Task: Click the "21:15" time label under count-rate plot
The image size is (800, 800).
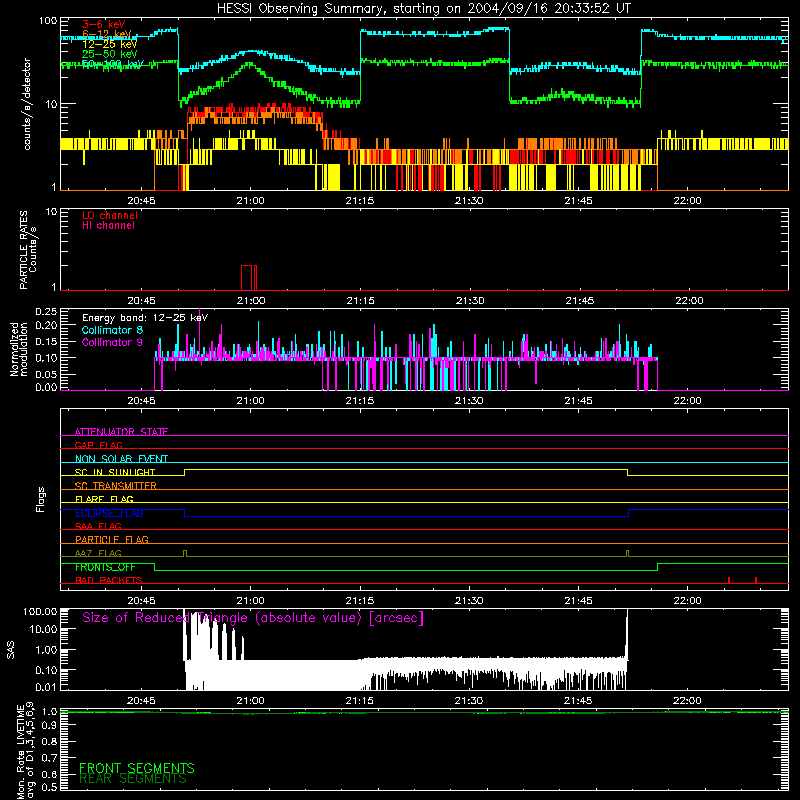Action: pos(360,201)
